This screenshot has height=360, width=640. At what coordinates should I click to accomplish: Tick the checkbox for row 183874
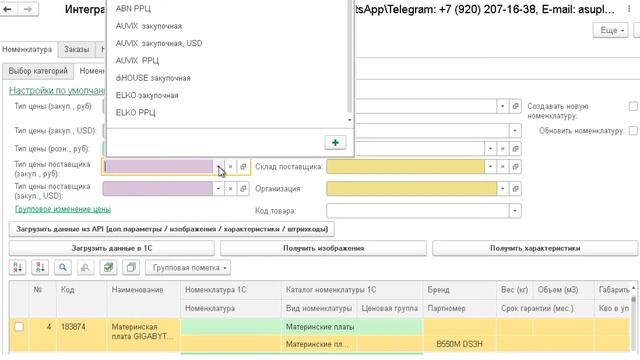(19, 327)
